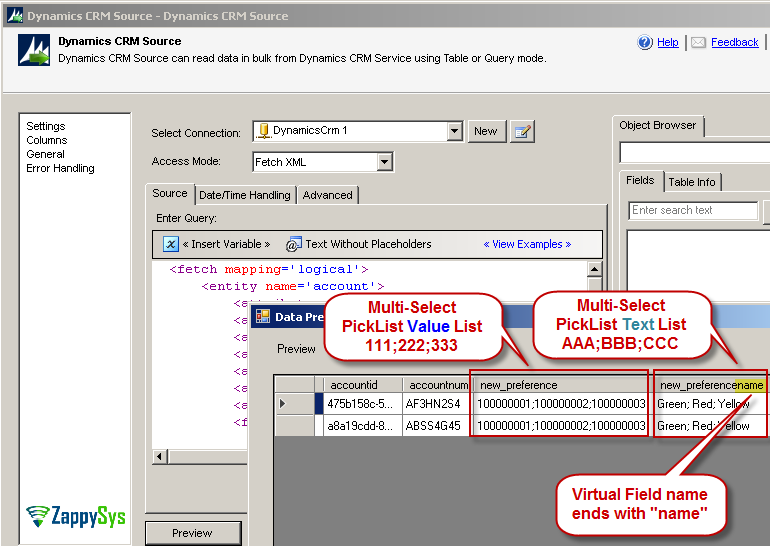
Task: Click the Dynamics CRM Source title bar icon
Action: point(15,15)
